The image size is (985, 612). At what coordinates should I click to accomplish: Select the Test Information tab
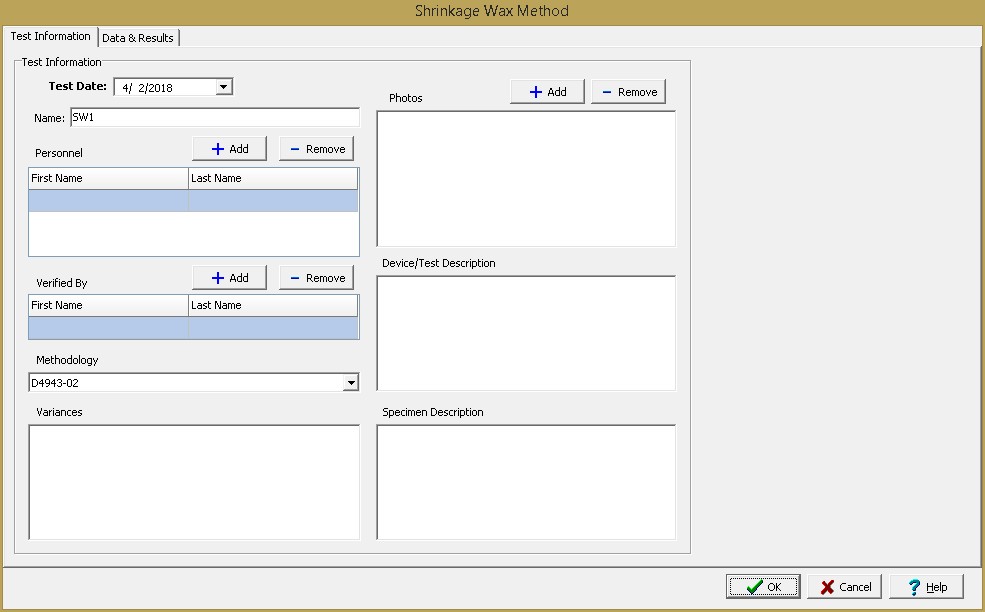click(50, 37)
